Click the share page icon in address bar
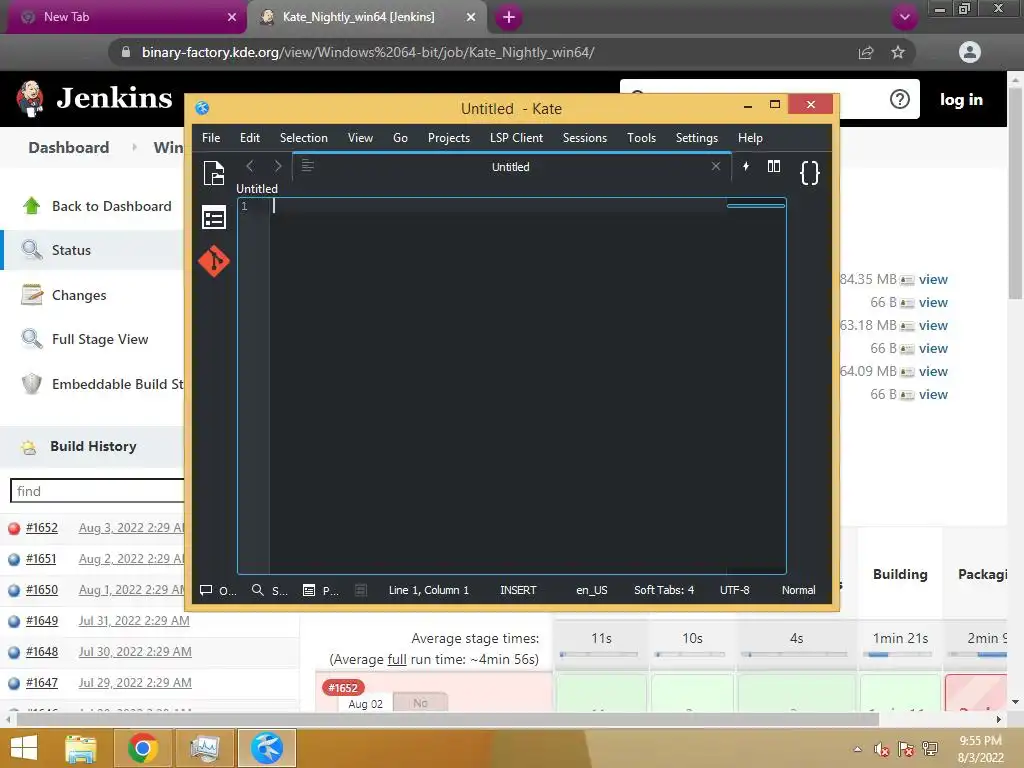The height and width of the screenshot is (768, 1024). pos(866,52)
